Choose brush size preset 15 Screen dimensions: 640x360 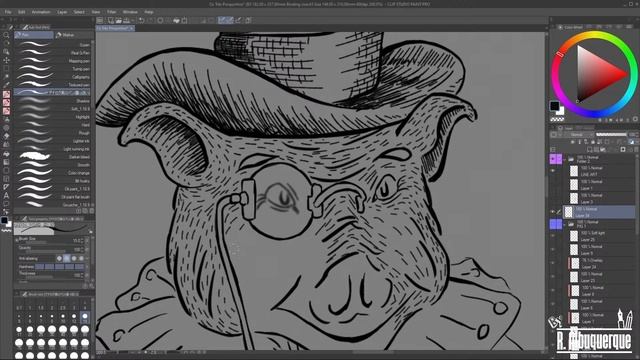tap(85, 317)
